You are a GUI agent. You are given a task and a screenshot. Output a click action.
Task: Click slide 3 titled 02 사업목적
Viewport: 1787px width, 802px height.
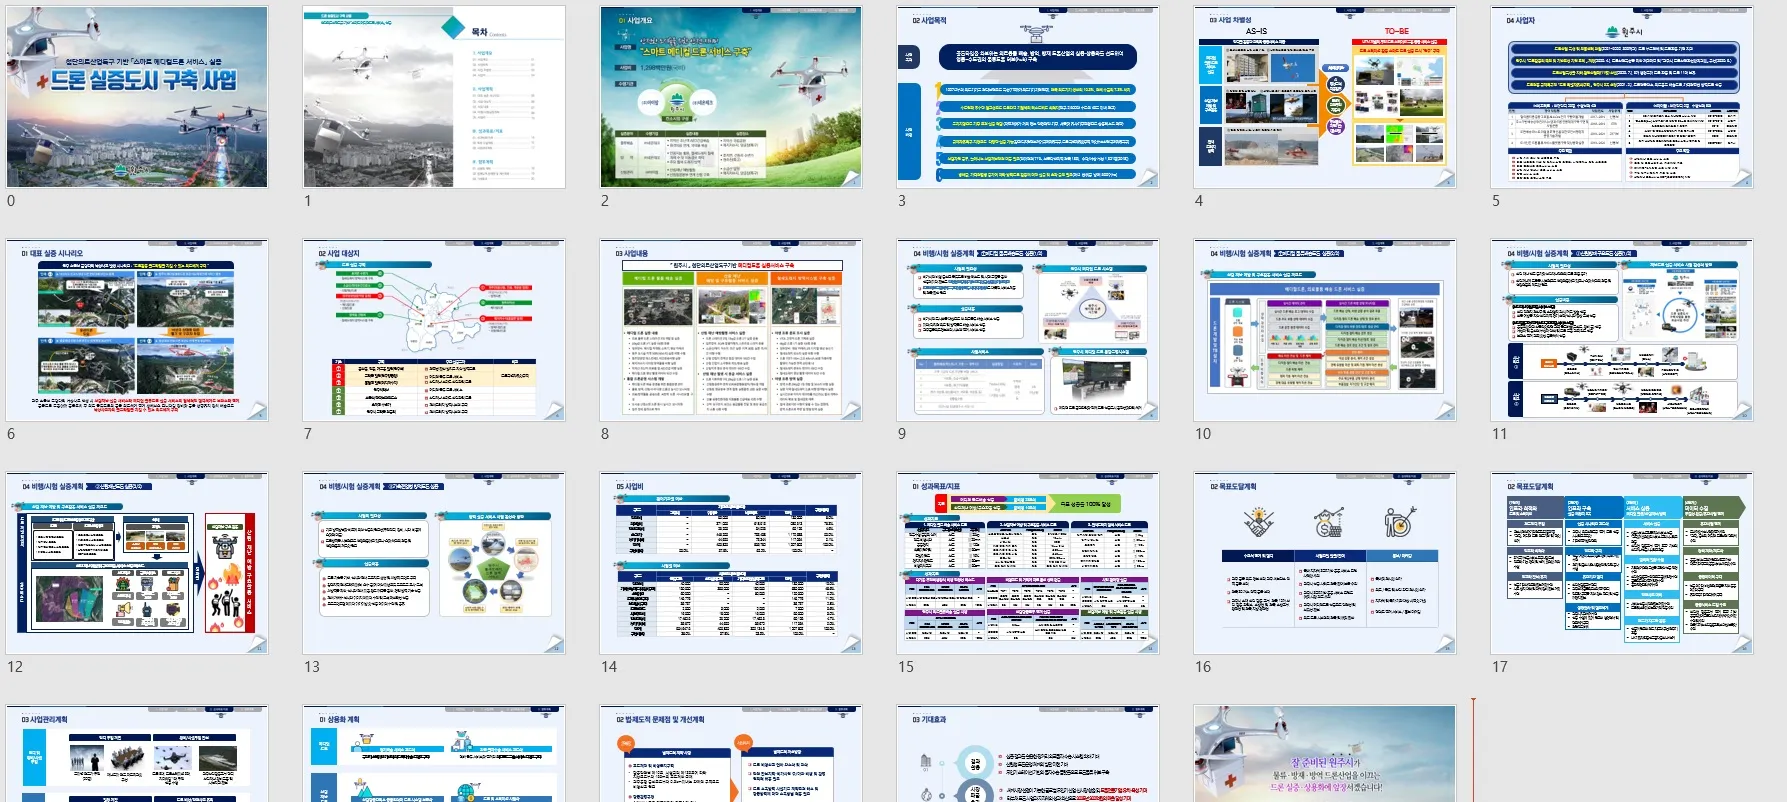click(x=1027, y=97)
